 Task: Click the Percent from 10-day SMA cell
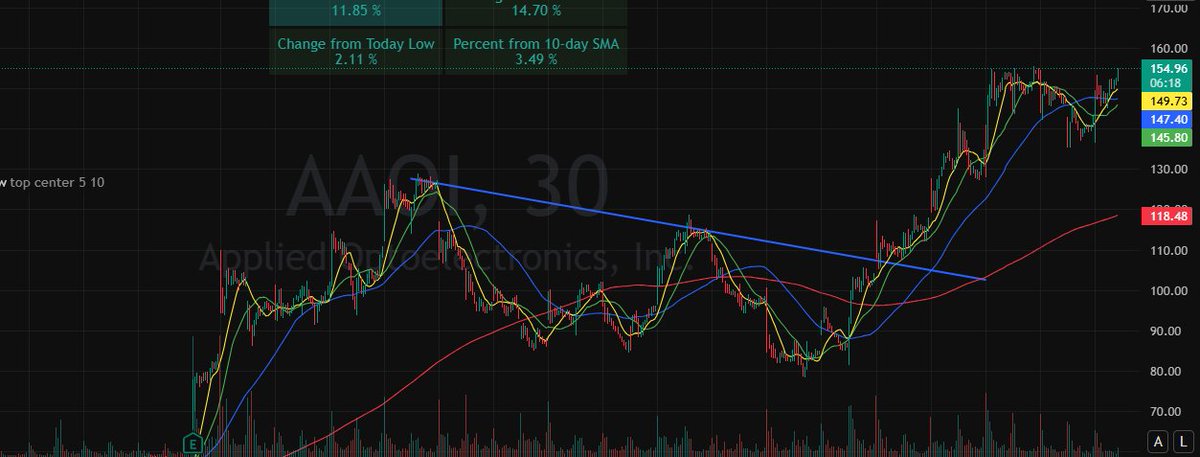(535, 51)
